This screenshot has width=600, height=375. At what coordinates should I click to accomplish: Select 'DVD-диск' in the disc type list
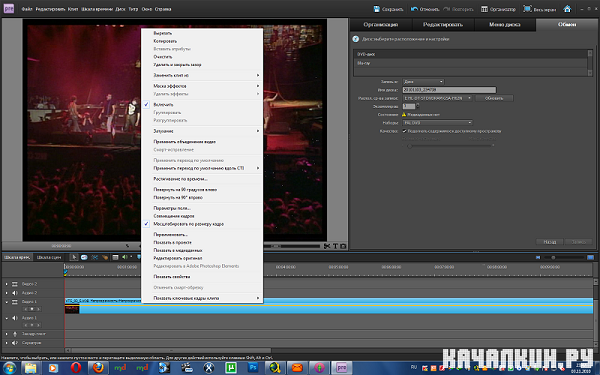click(x=470, y=54)
